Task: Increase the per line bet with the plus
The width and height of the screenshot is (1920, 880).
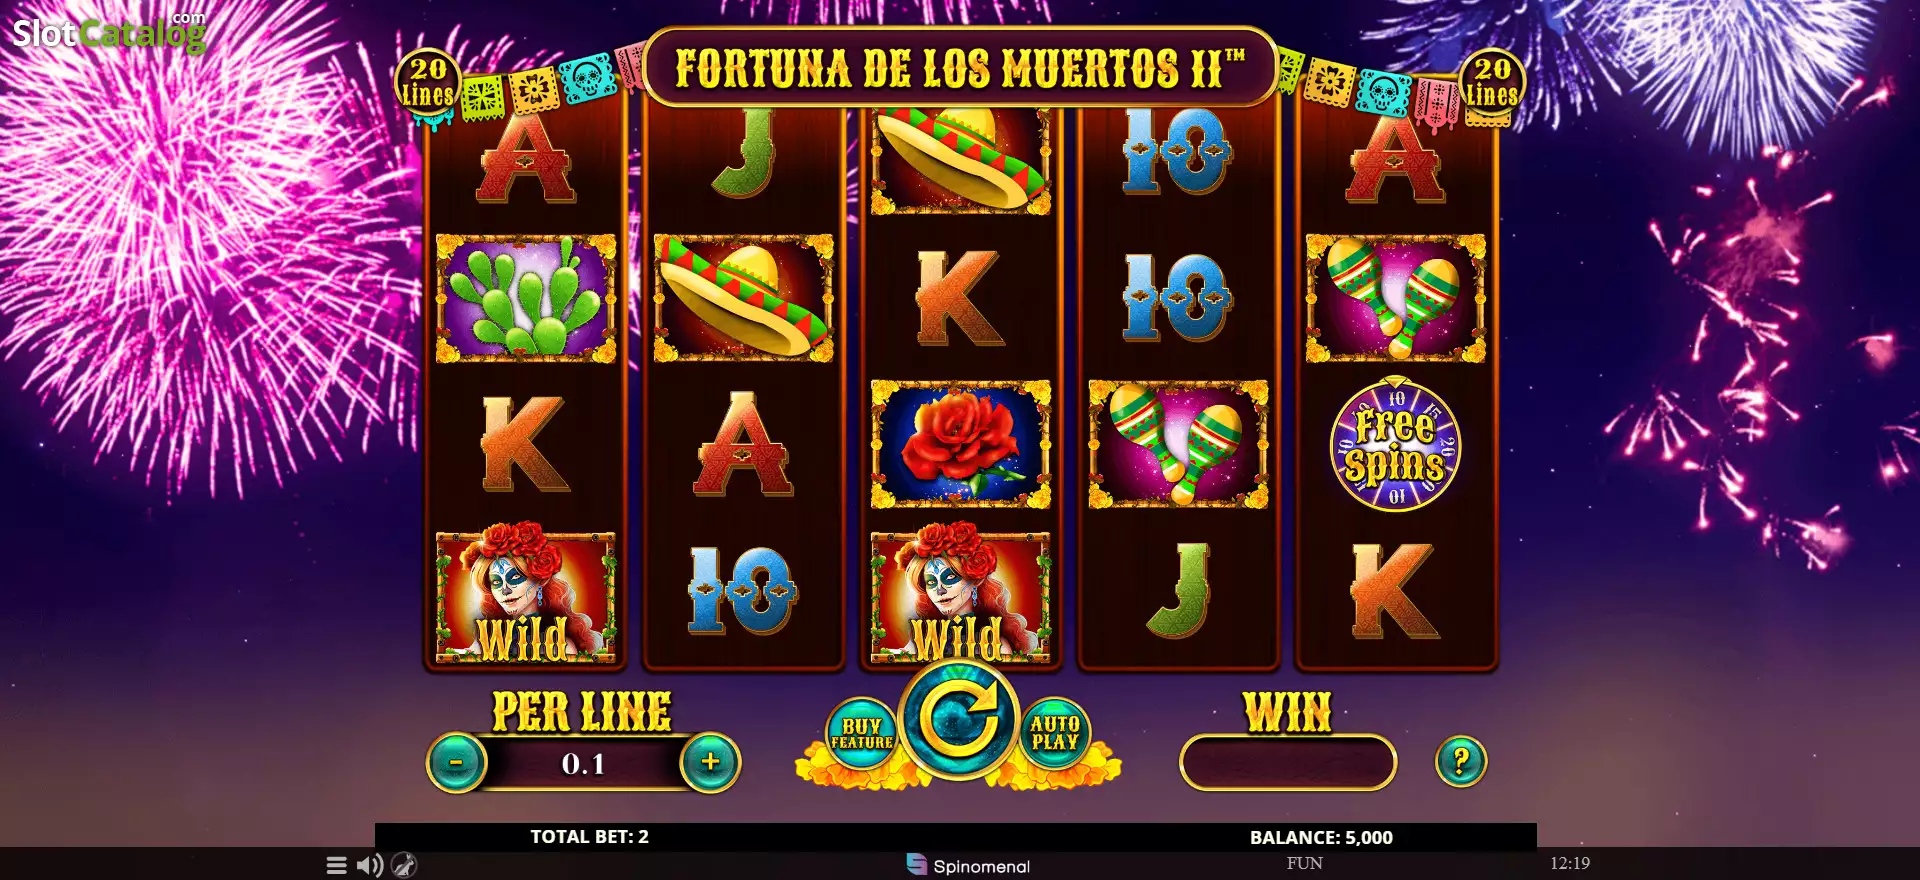Action: pos(710,763)
